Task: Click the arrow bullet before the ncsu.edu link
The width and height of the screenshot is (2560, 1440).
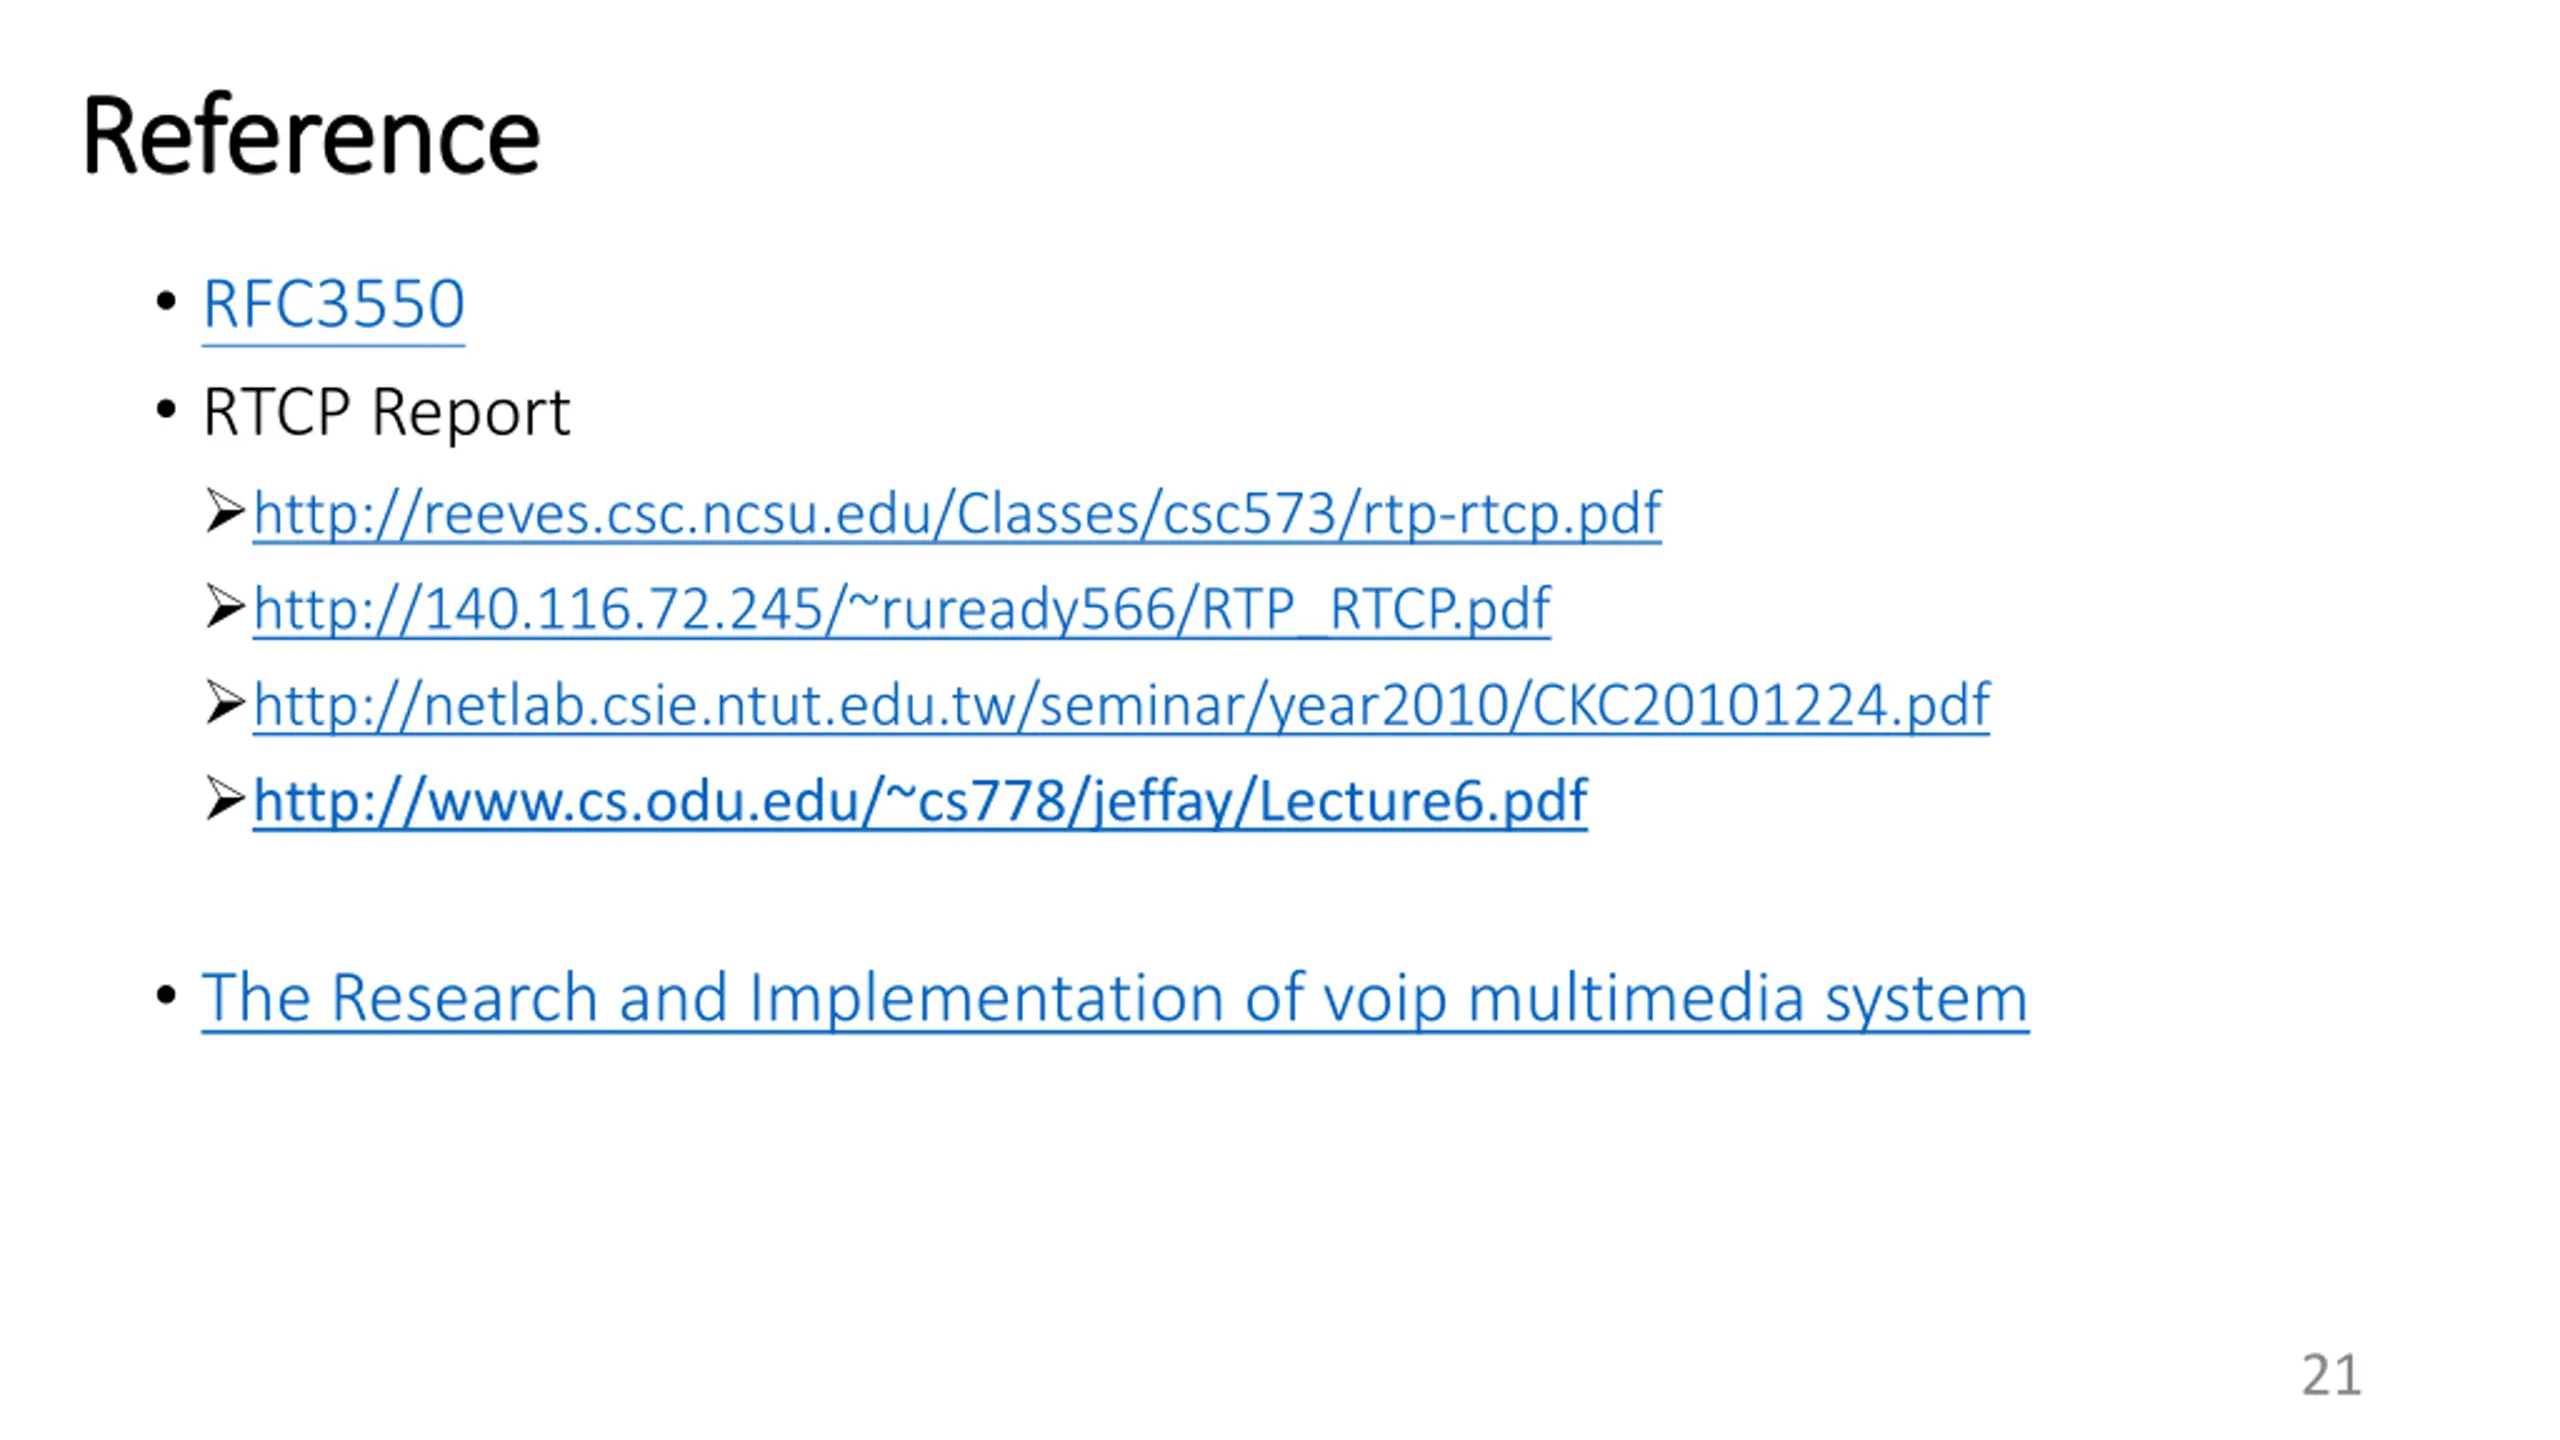Action: [x=225, y=511]
